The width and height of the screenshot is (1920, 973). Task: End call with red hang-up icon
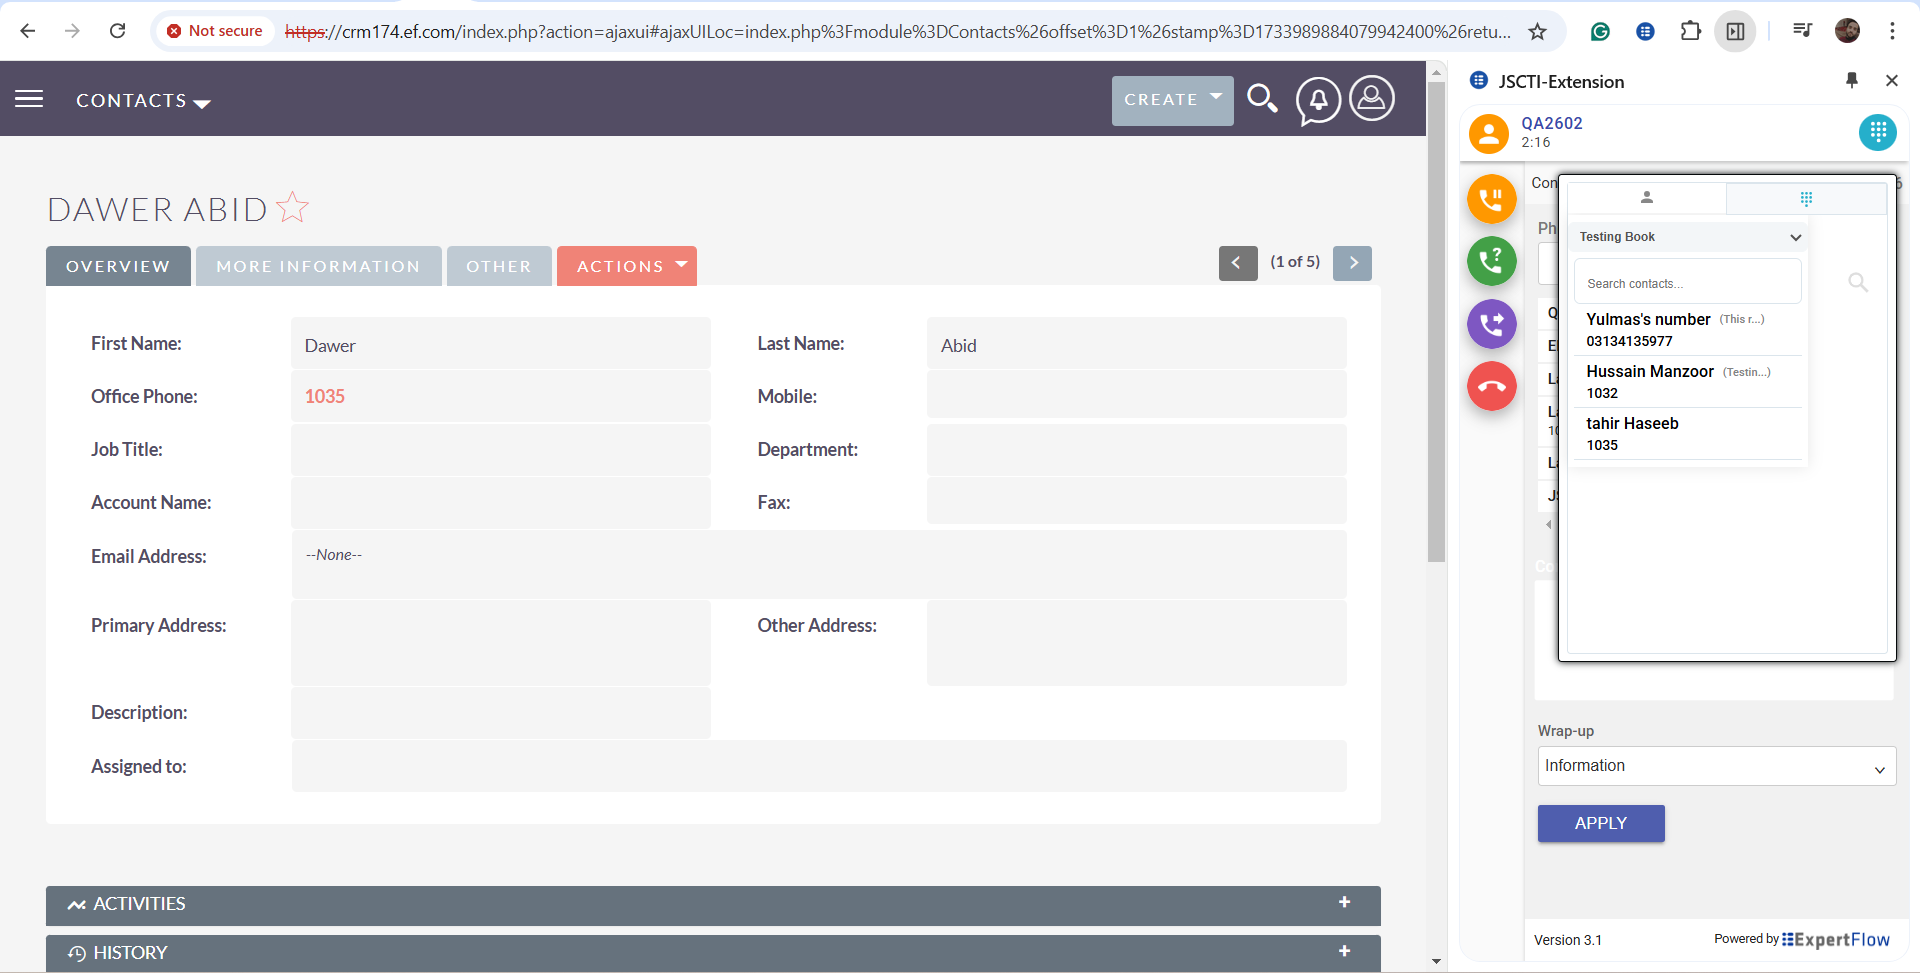pos(1491,386)
